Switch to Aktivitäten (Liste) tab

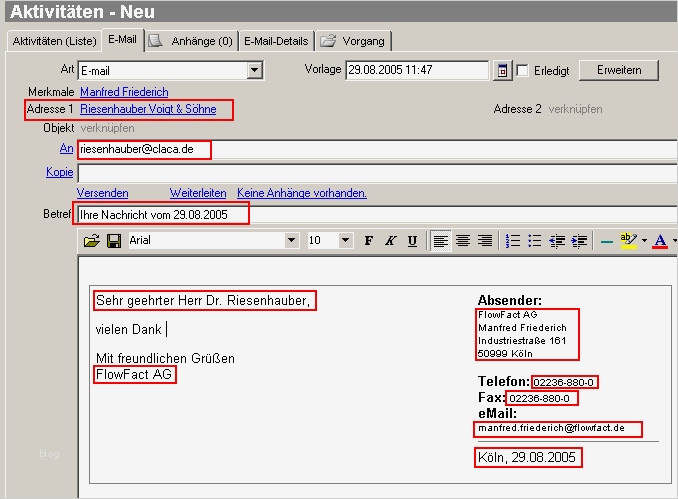point(54,41)
